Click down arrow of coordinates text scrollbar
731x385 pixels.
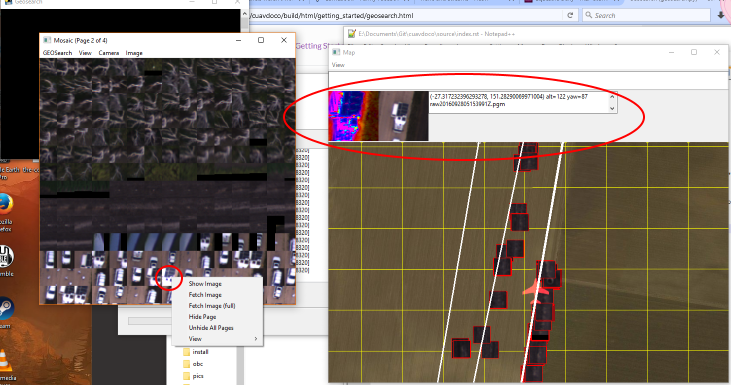(x=612, y=108)
